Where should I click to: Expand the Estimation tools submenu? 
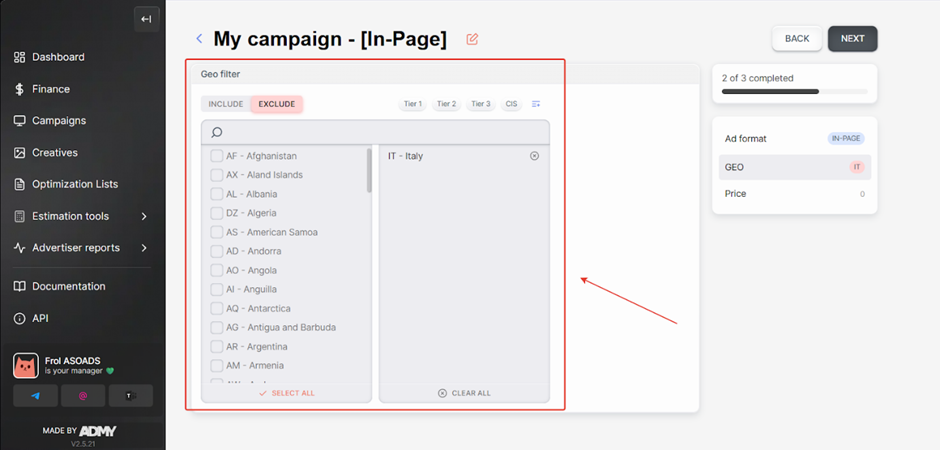[144, 216]
